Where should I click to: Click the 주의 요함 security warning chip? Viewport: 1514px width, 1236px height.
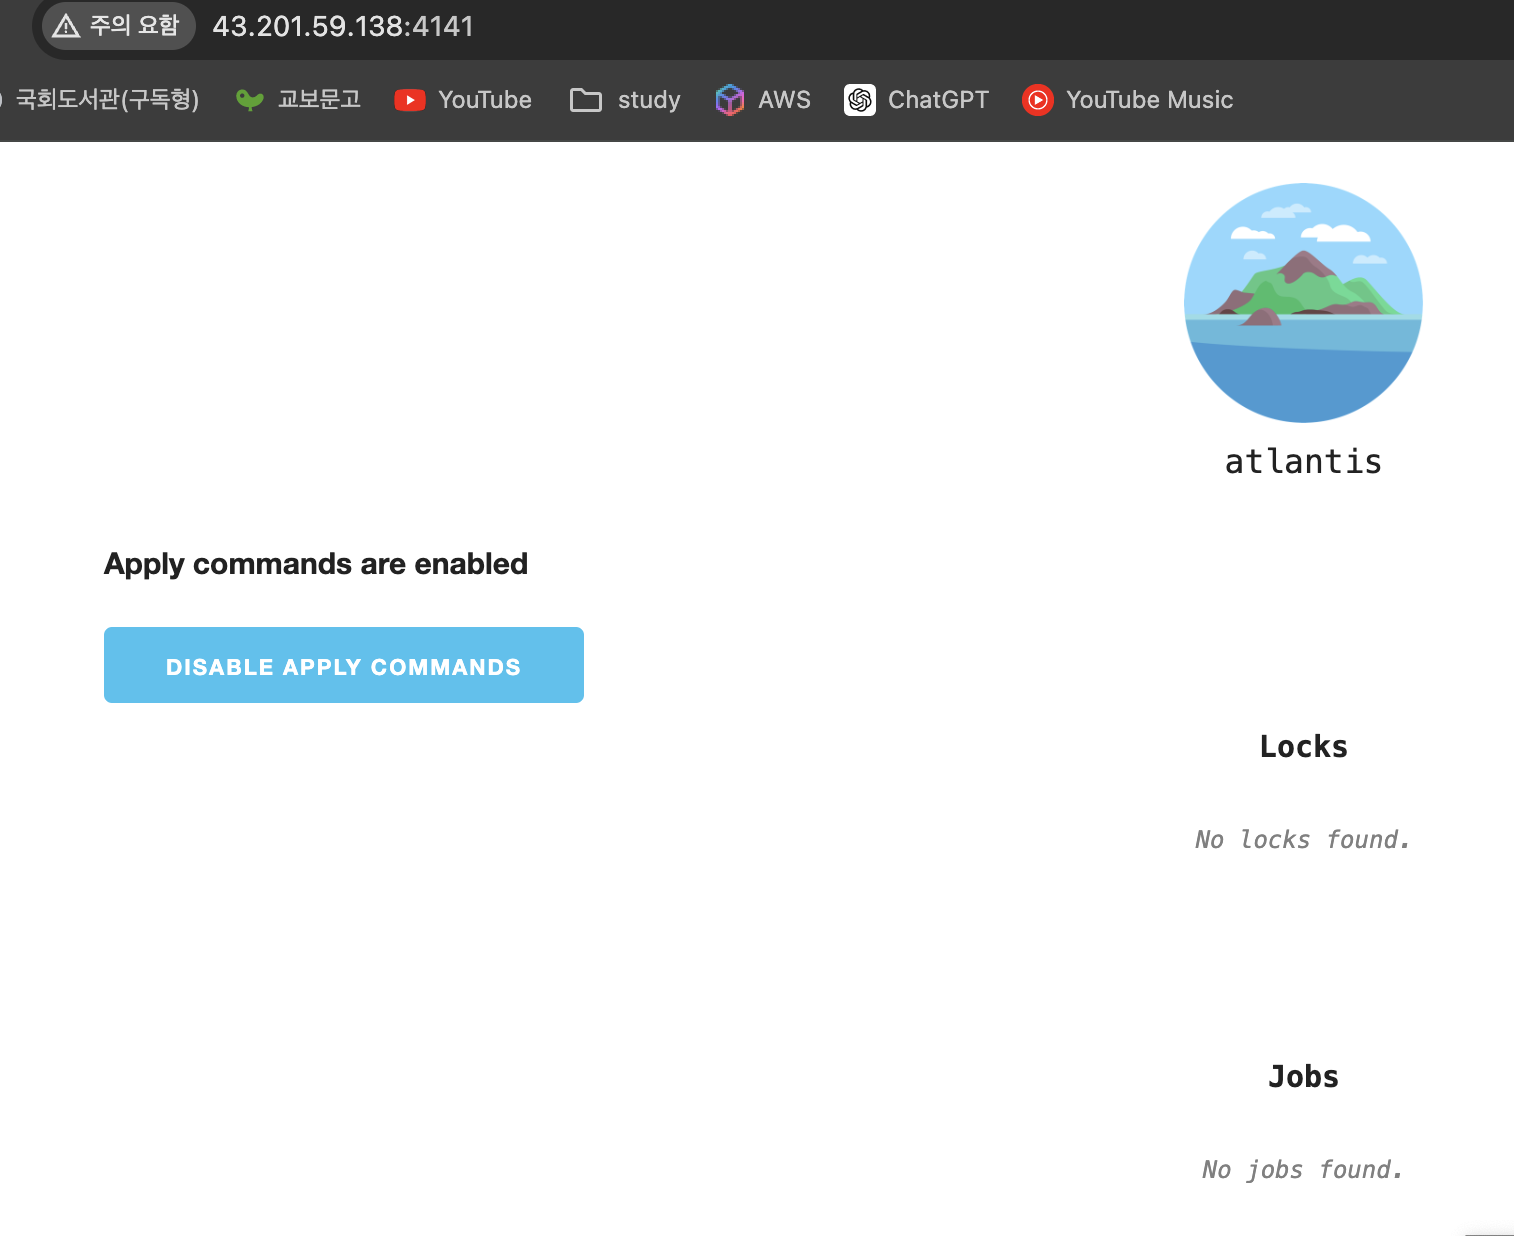coord(118,26)
